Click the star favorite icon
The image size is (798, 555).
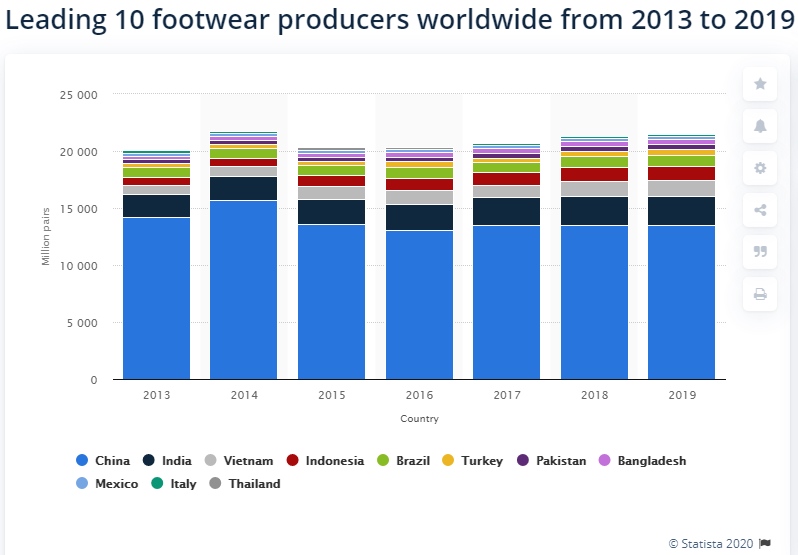pyautogui.click(x=760, y=84)
